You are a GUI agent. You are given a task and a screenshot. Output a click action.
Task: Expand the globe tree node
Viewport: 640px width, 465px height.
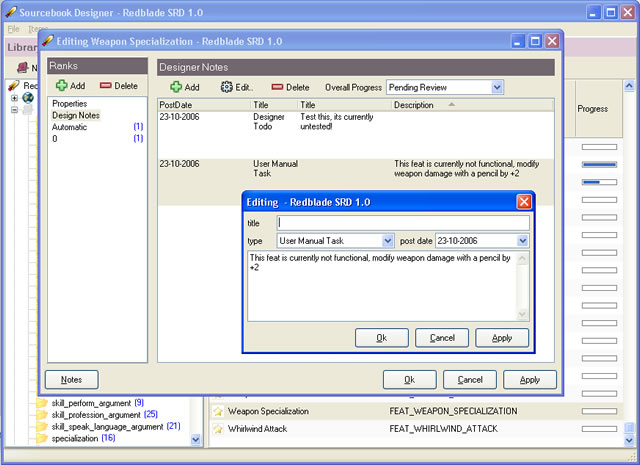[x=14, y=98]
